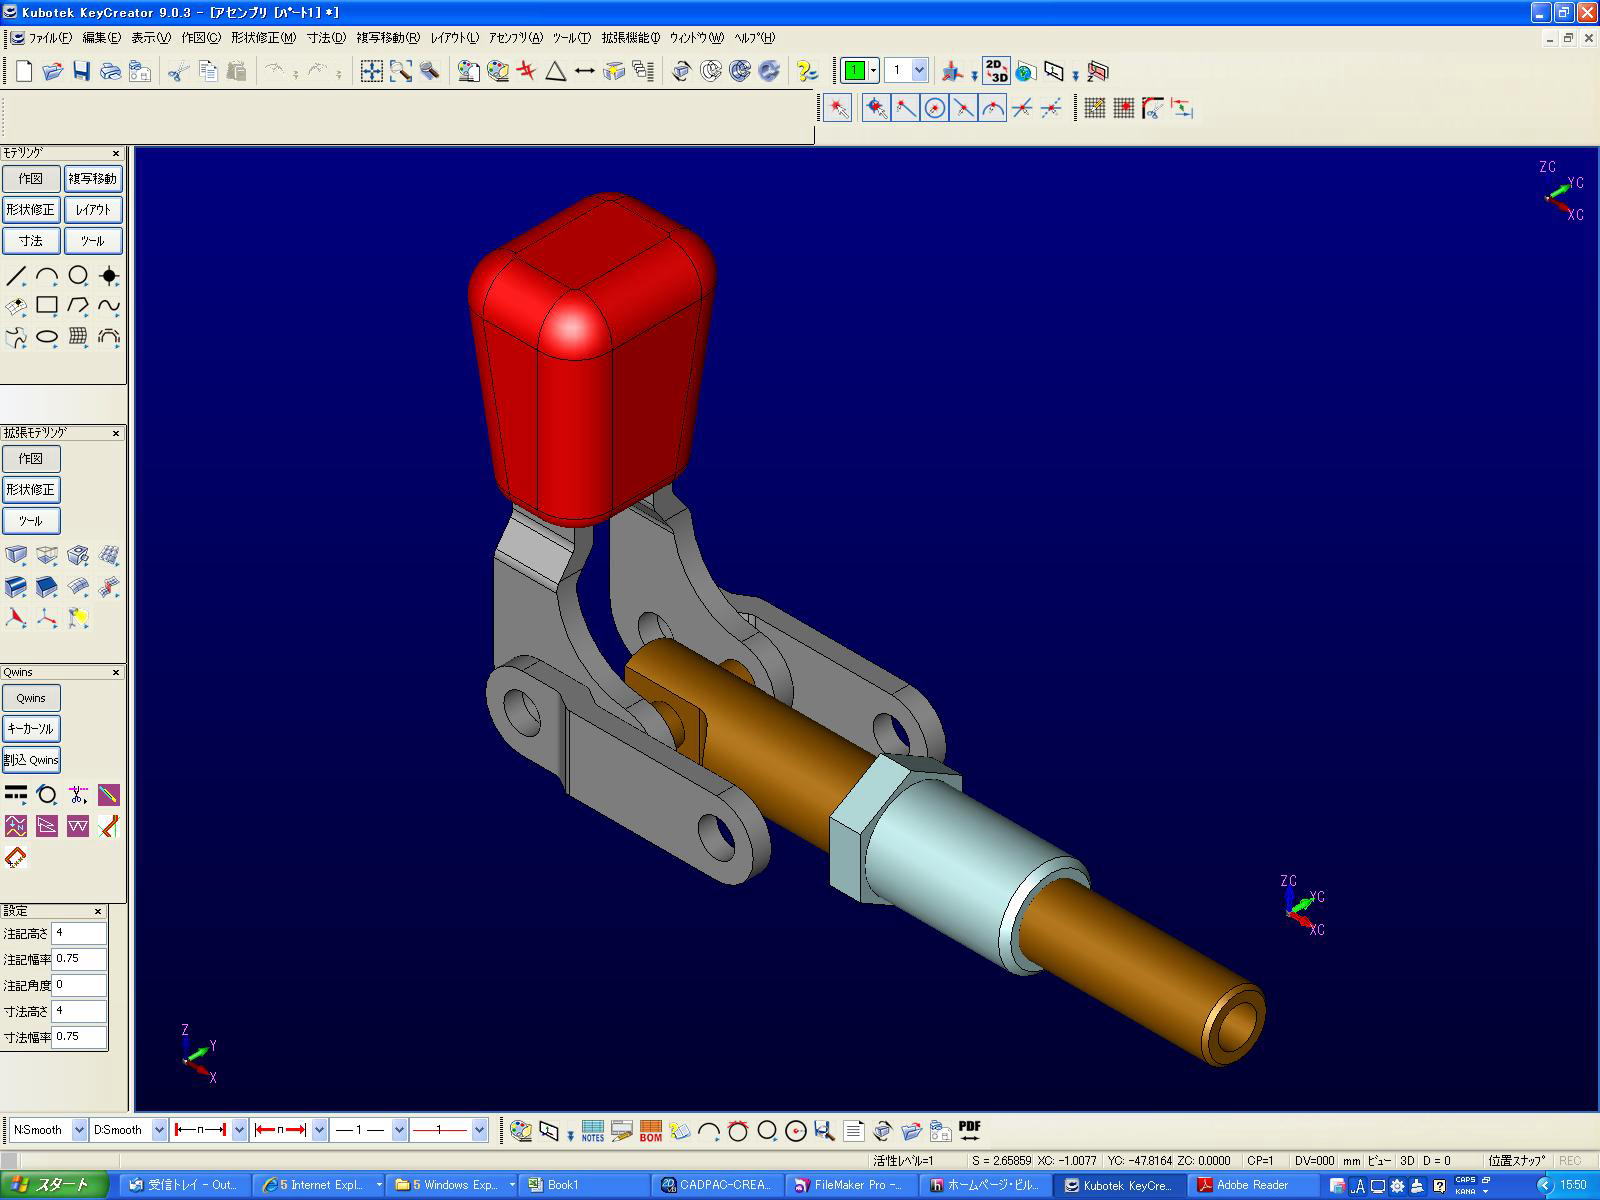Image resolution: width=1600 pixels, height=1200 pixels.
Task: Expand the level number 1 dropdown
Action: (919, 70)
